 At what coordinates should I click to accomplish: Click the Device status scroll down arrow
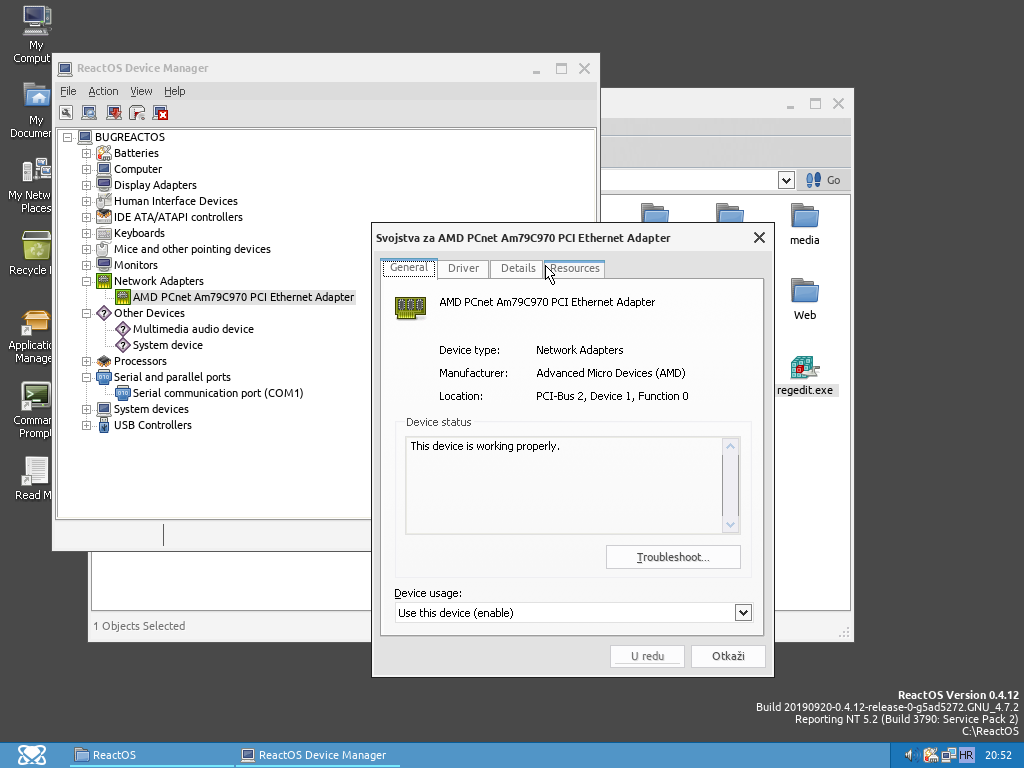tap(731, 524)
